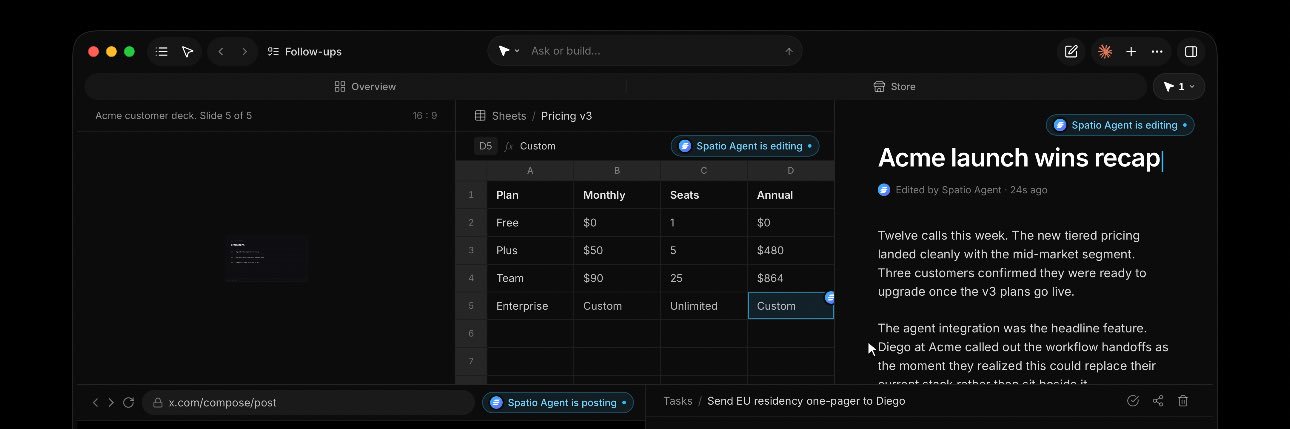Select column A header
The width and height of the screenshot is (1290, 429).
530,171
